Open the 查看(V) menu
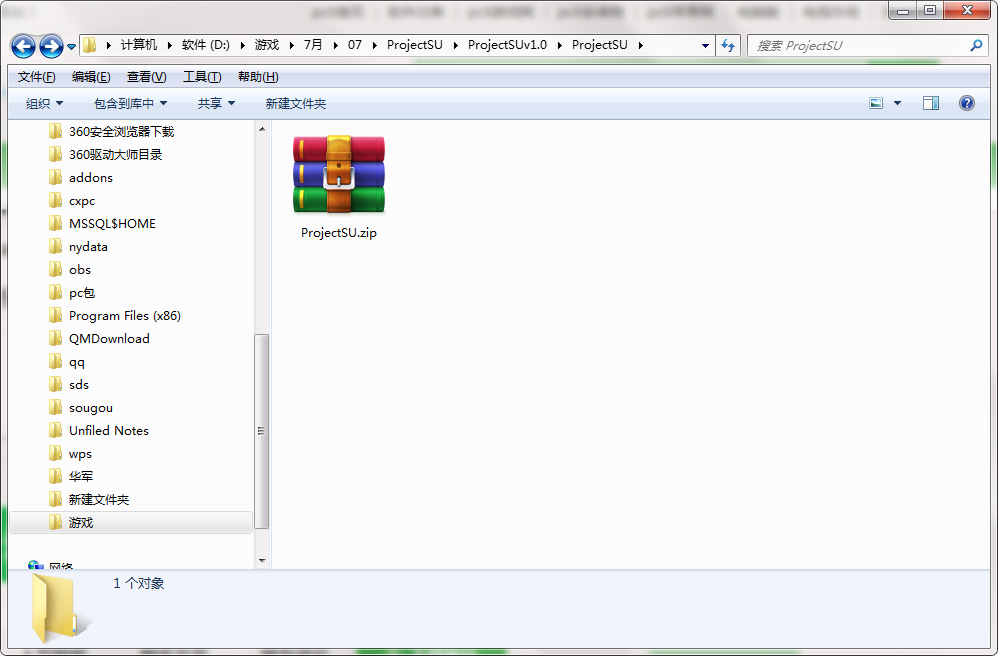The image size is (998, 656). 146,77
